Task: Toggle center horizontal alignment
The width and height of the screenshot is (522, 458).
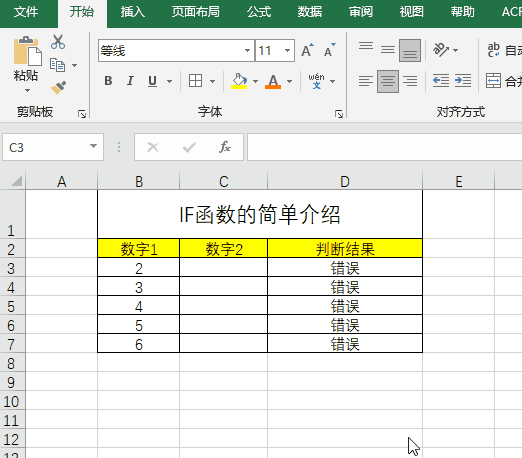Action: point(388,81)
